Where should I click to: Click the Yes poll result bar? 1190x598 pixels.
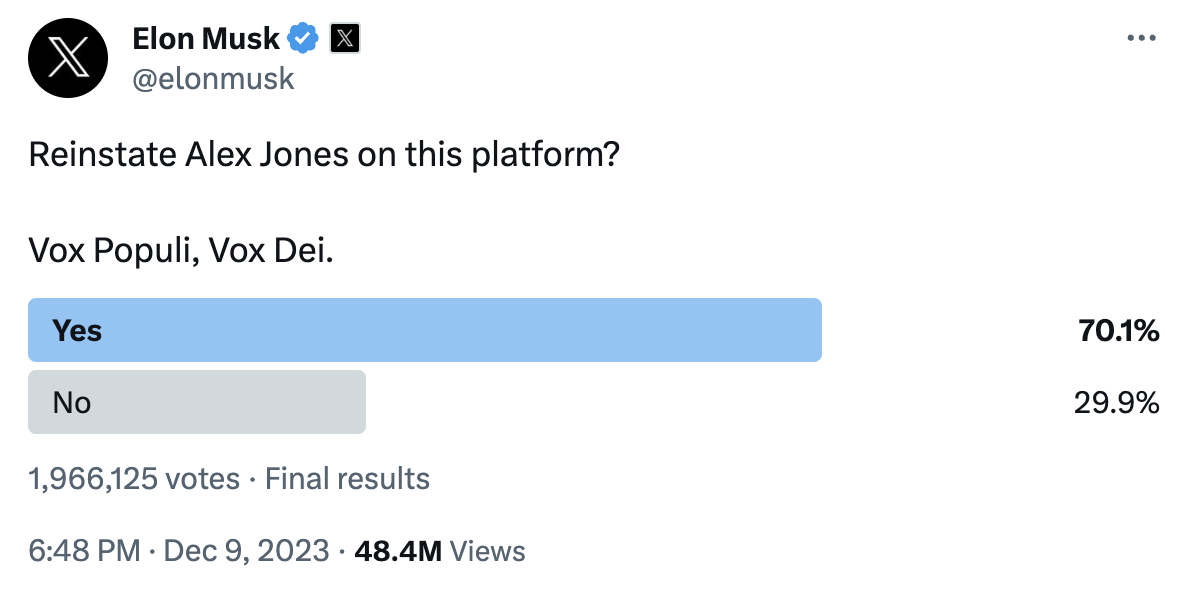pos(425,330)
